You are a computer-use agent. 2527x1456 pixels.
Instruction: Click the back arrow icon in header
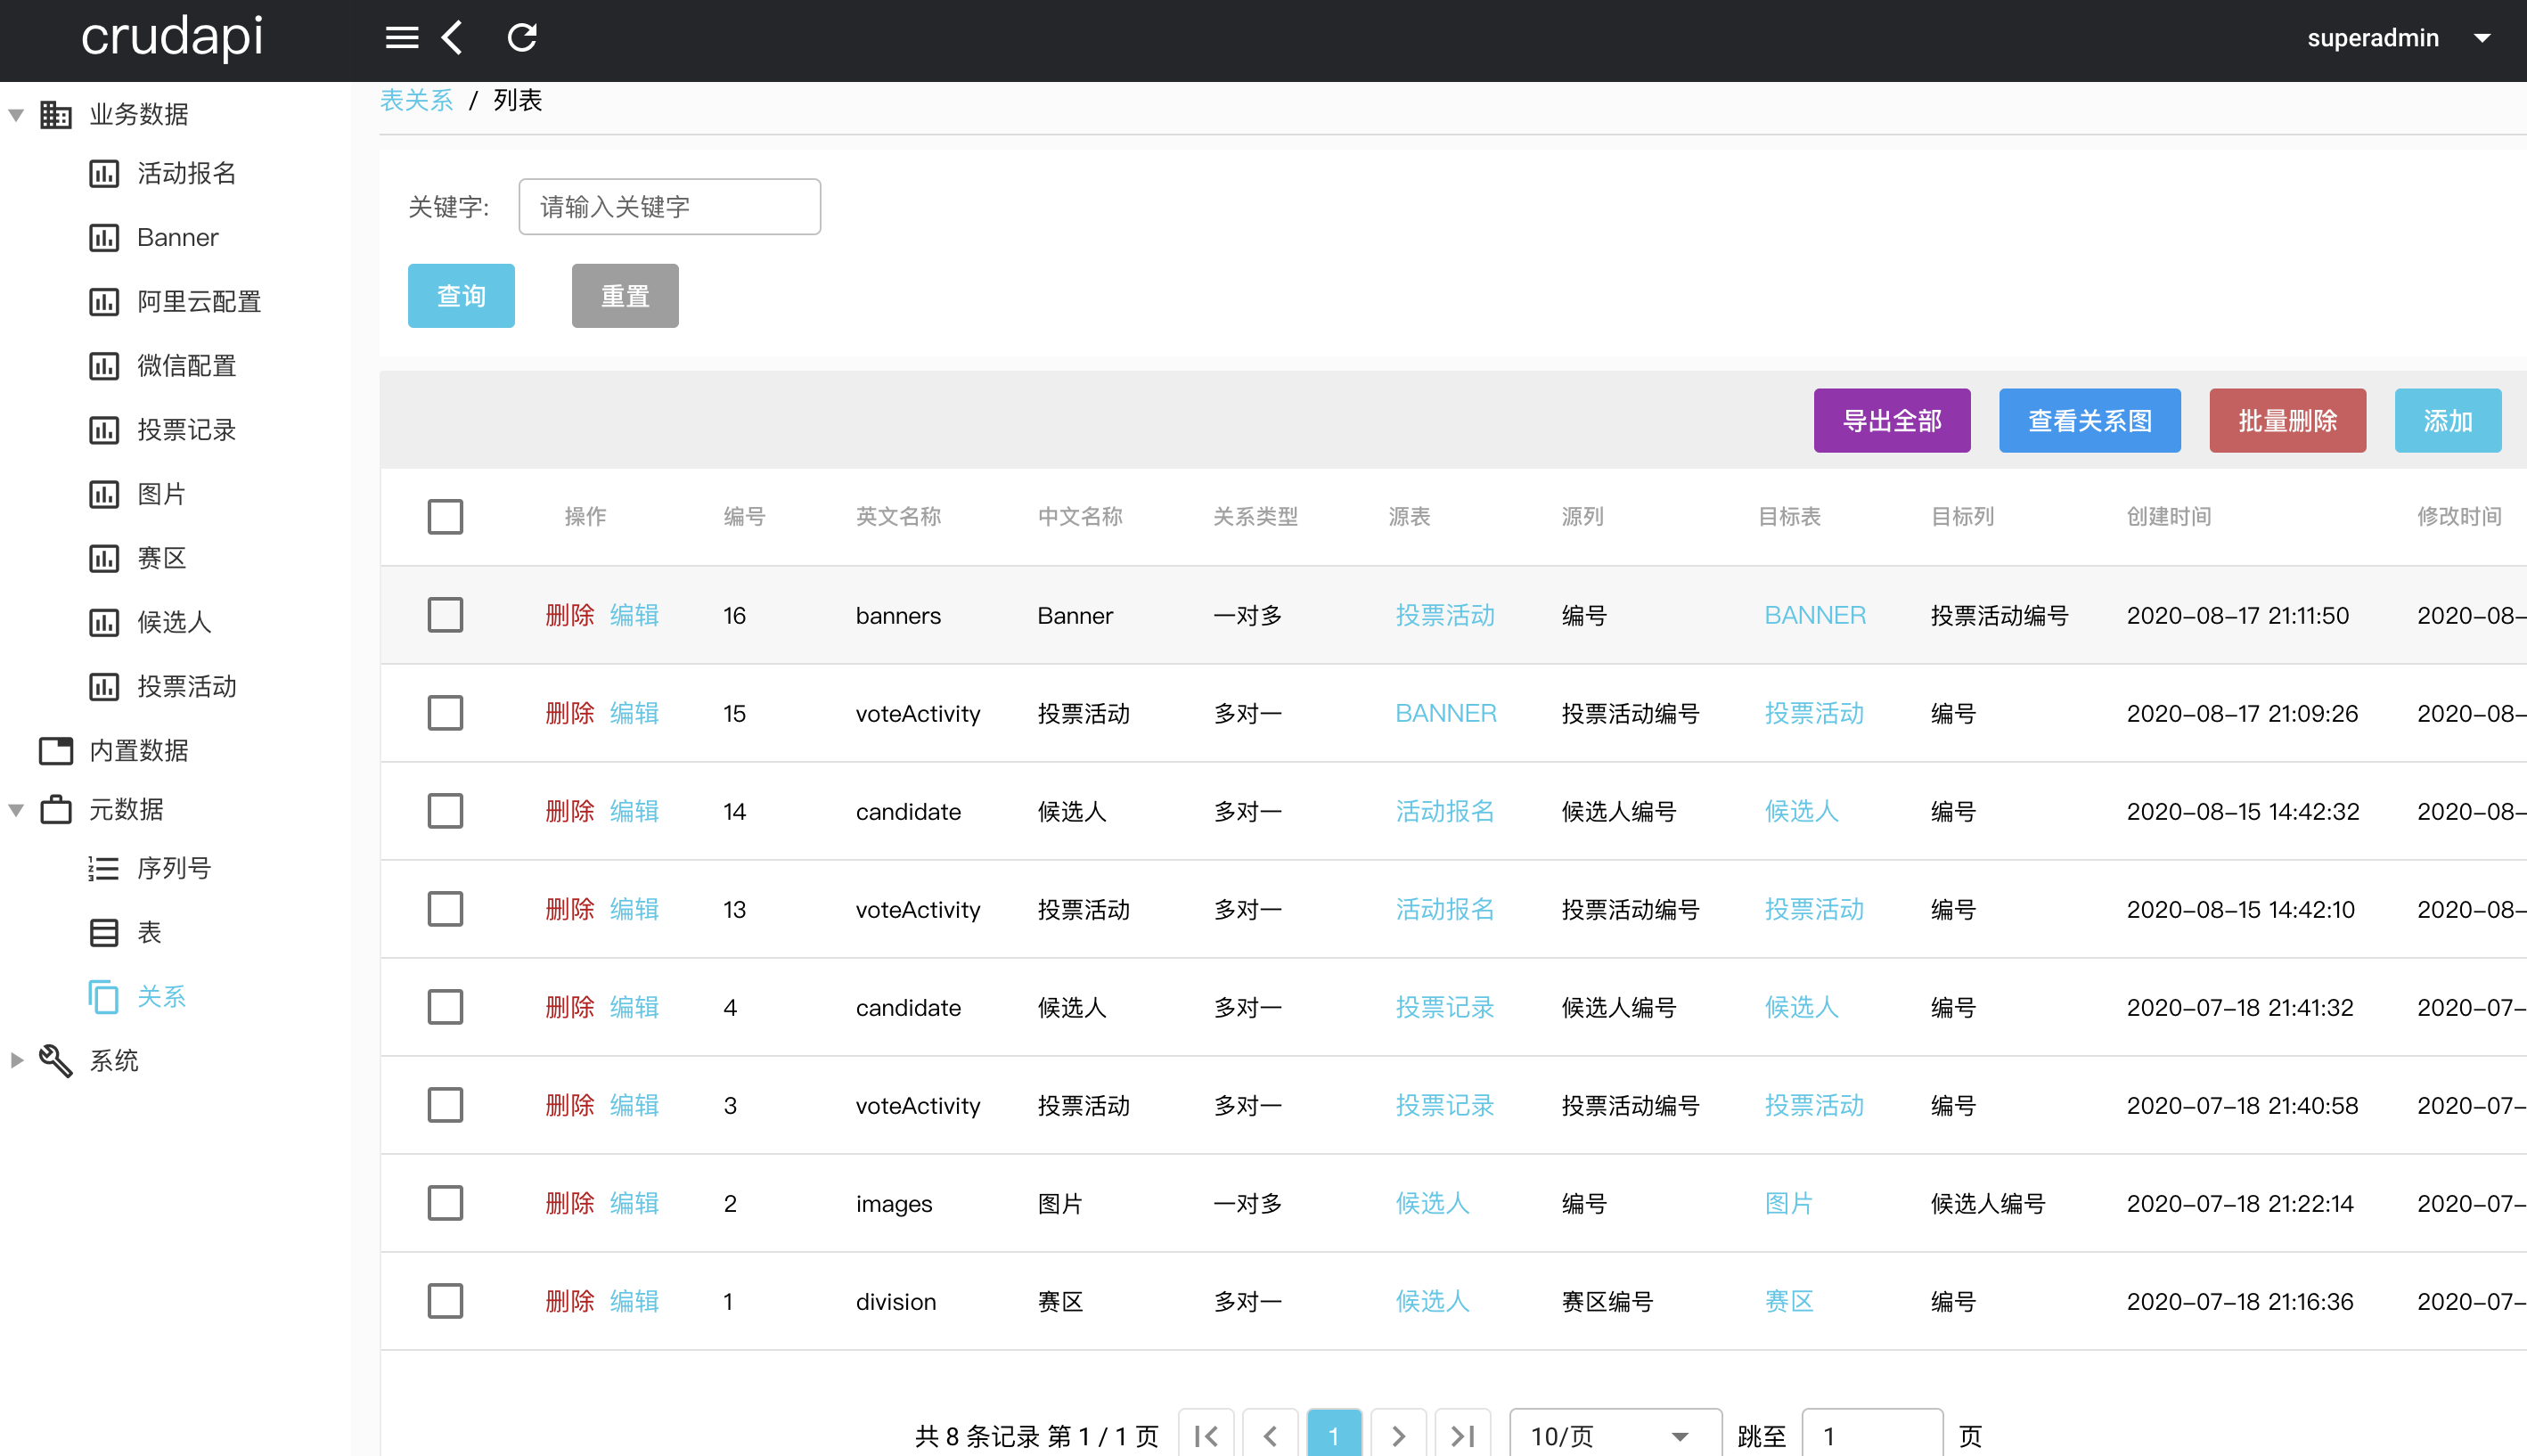click(453, 38)
